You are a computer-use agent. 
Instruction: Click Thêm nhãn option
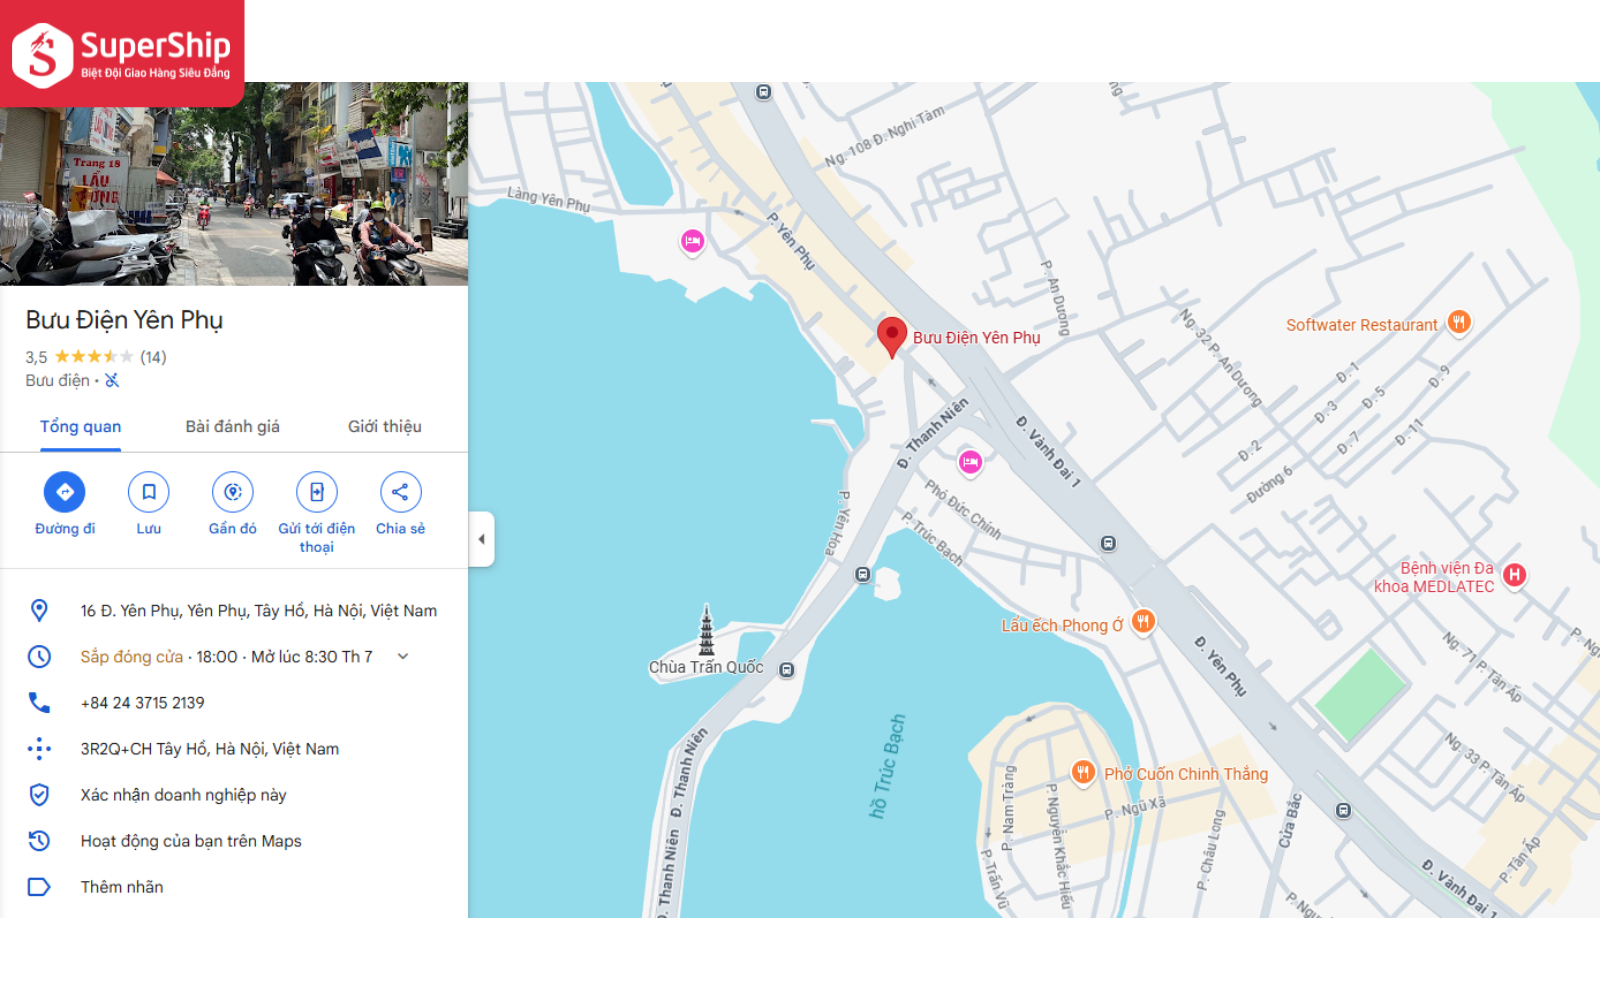click(x=122, y=886)
